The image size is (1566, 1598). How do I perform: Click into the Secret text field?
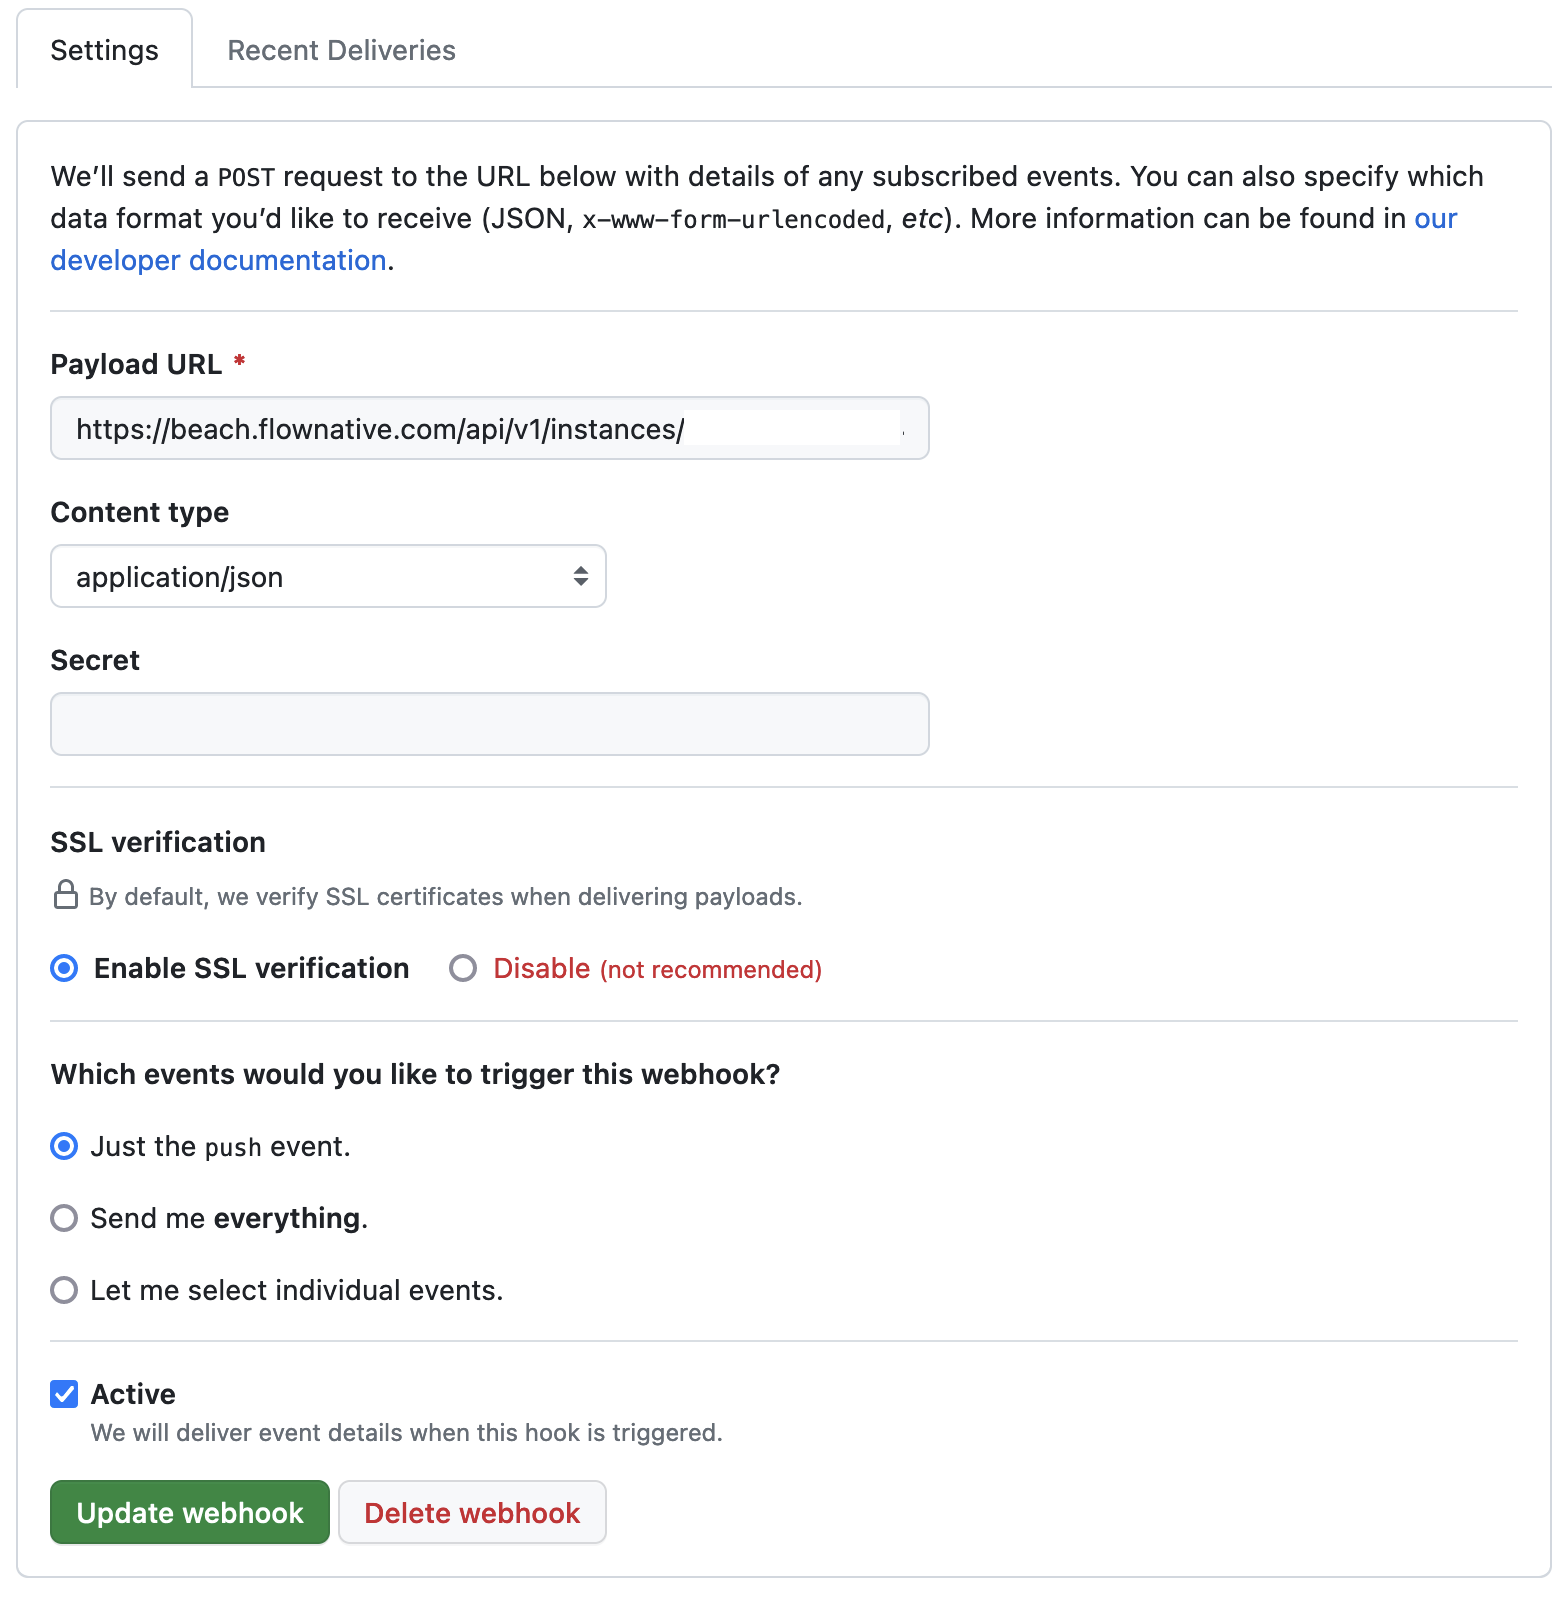click(x=489, y=724)
